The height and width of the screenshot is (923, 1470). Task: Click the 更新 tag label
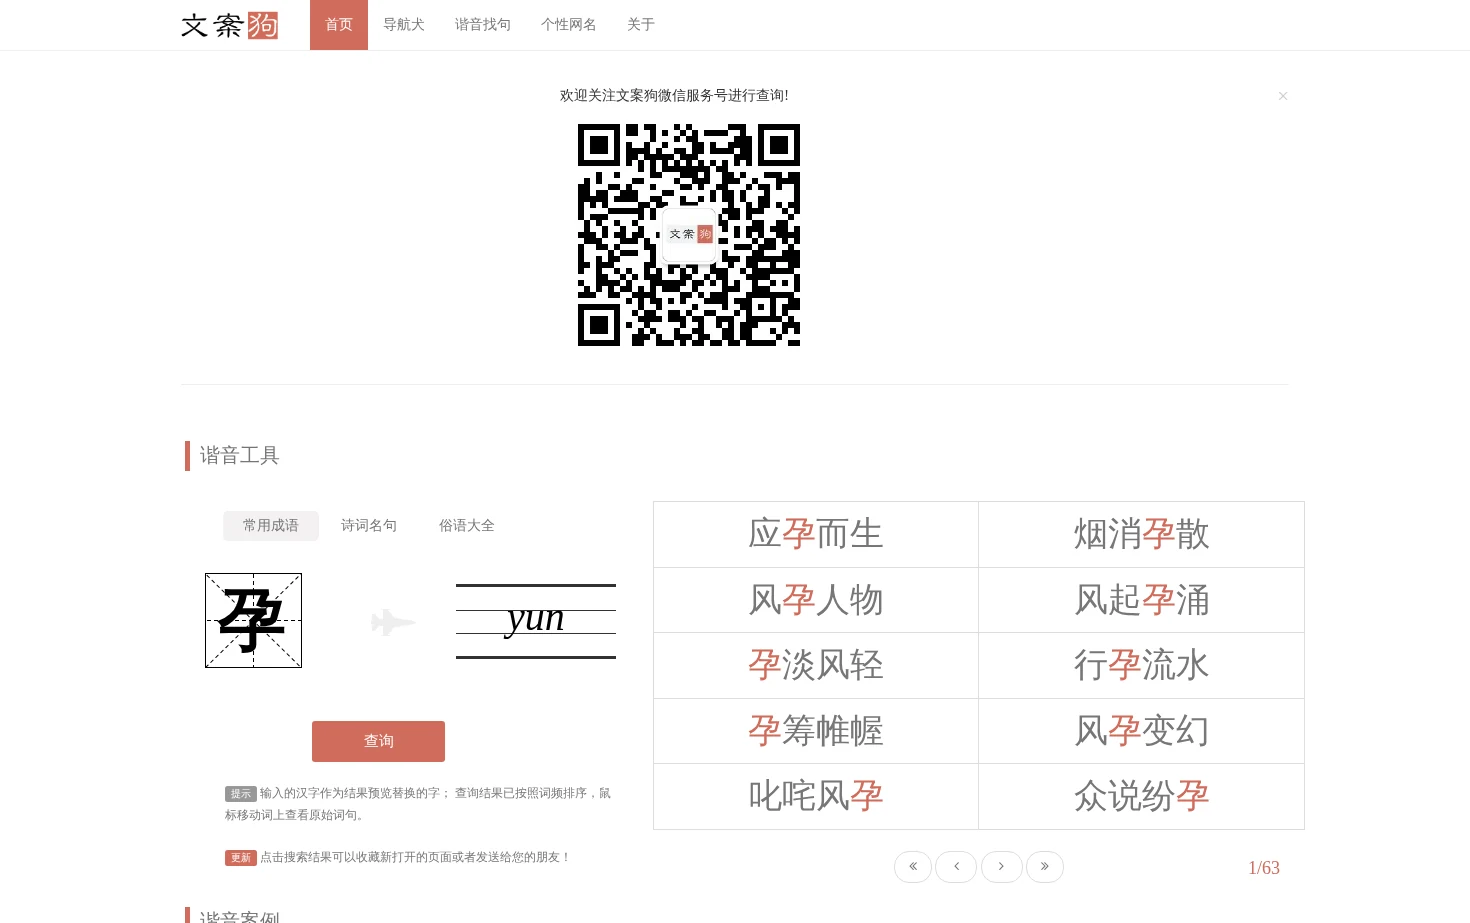(241, 858)
